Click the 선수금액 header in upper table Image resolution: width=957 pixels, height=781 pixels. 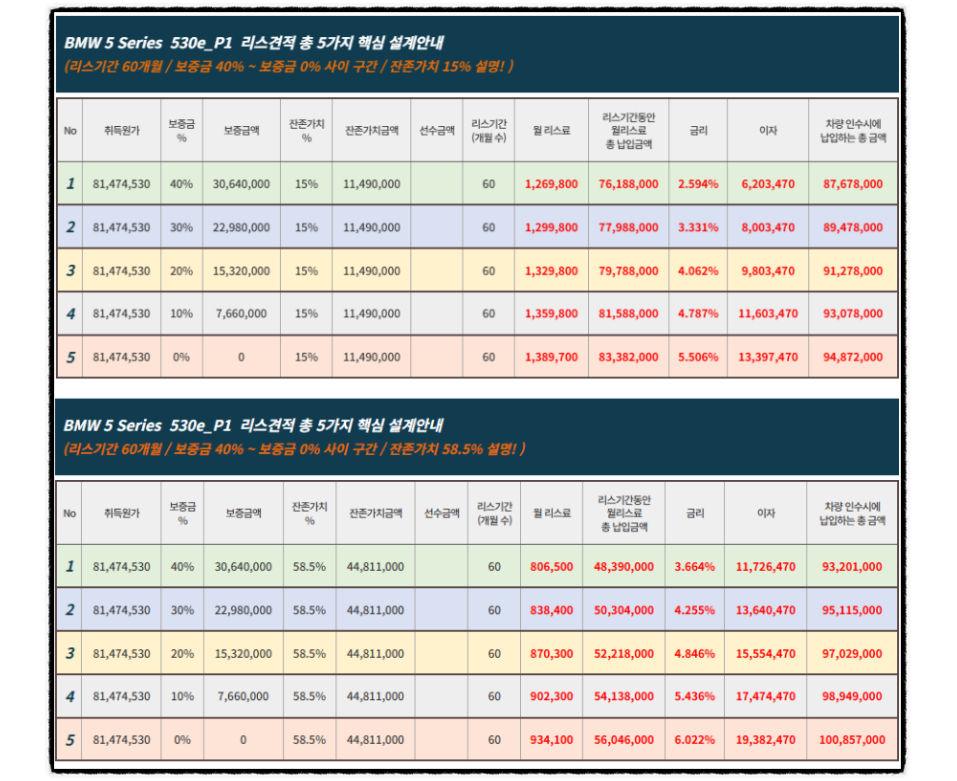click(x=437, y=130)
